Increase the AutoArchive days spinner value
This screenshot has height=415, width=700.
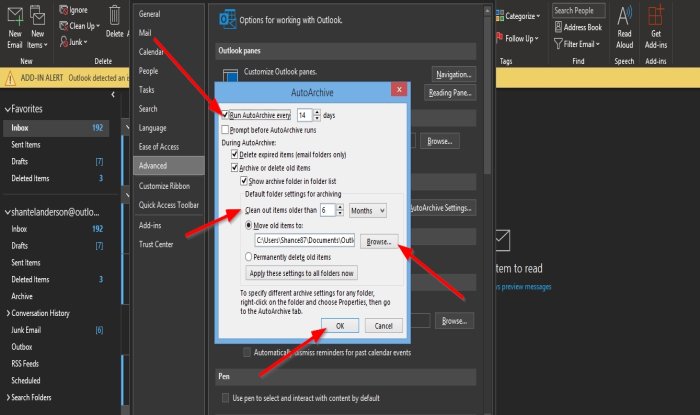click(x=317, y=112)
